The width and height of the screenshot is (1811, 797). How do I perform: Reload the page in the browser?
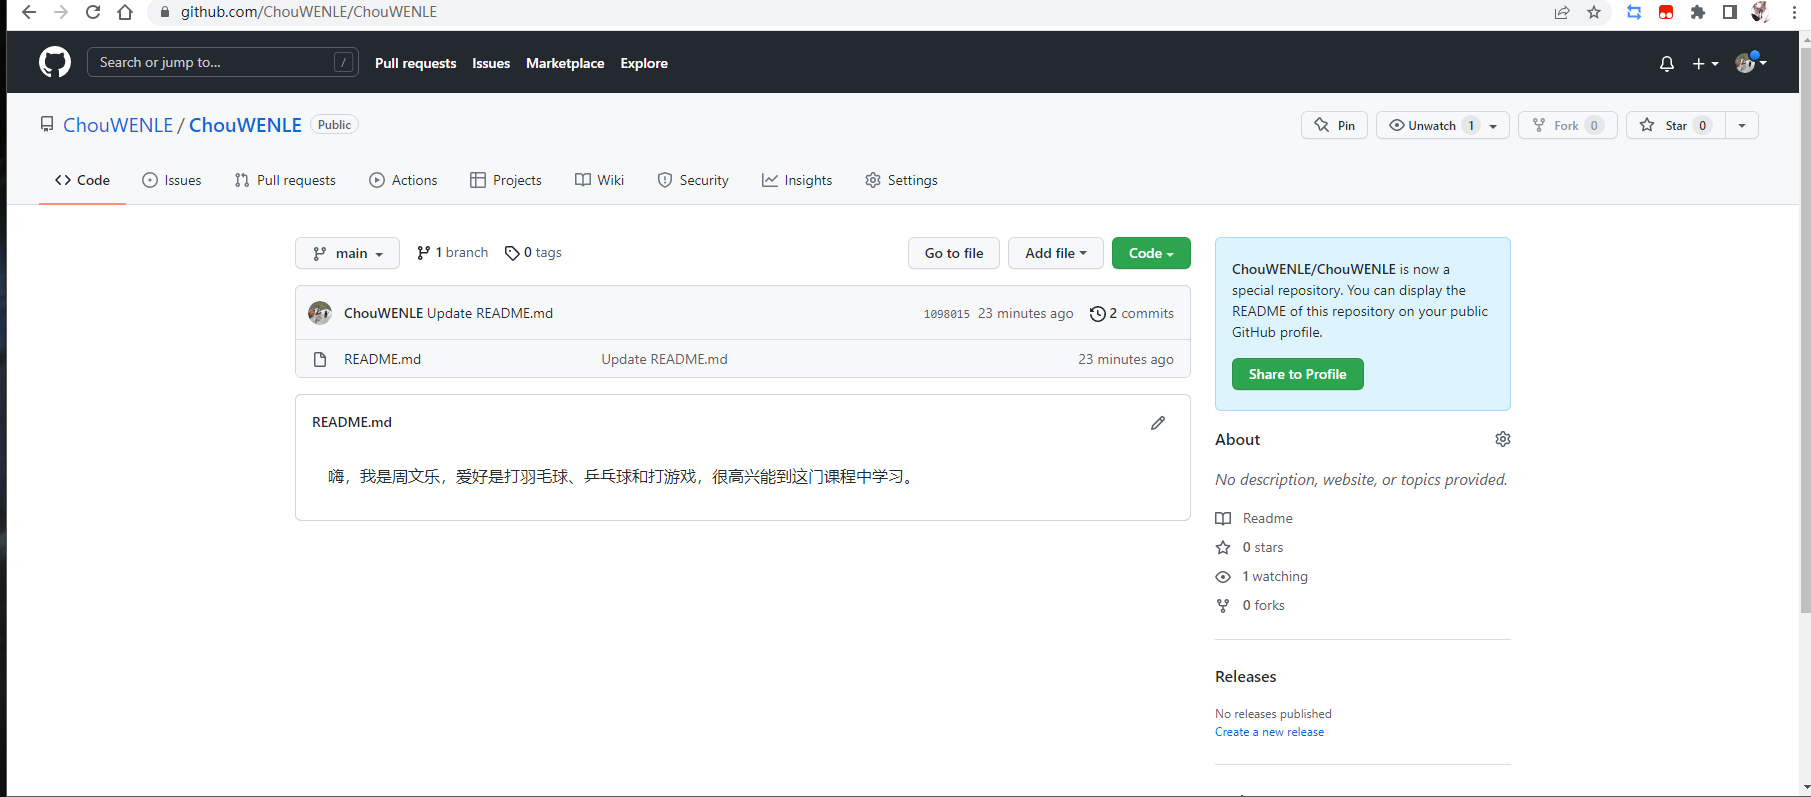pos(93,12)
